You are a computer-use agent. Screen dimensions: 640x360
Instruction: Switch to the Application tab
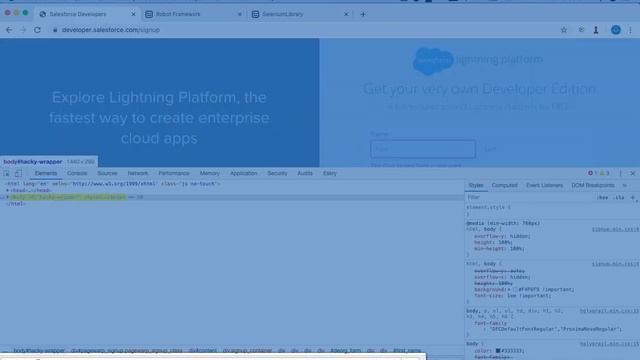[243, 173]
